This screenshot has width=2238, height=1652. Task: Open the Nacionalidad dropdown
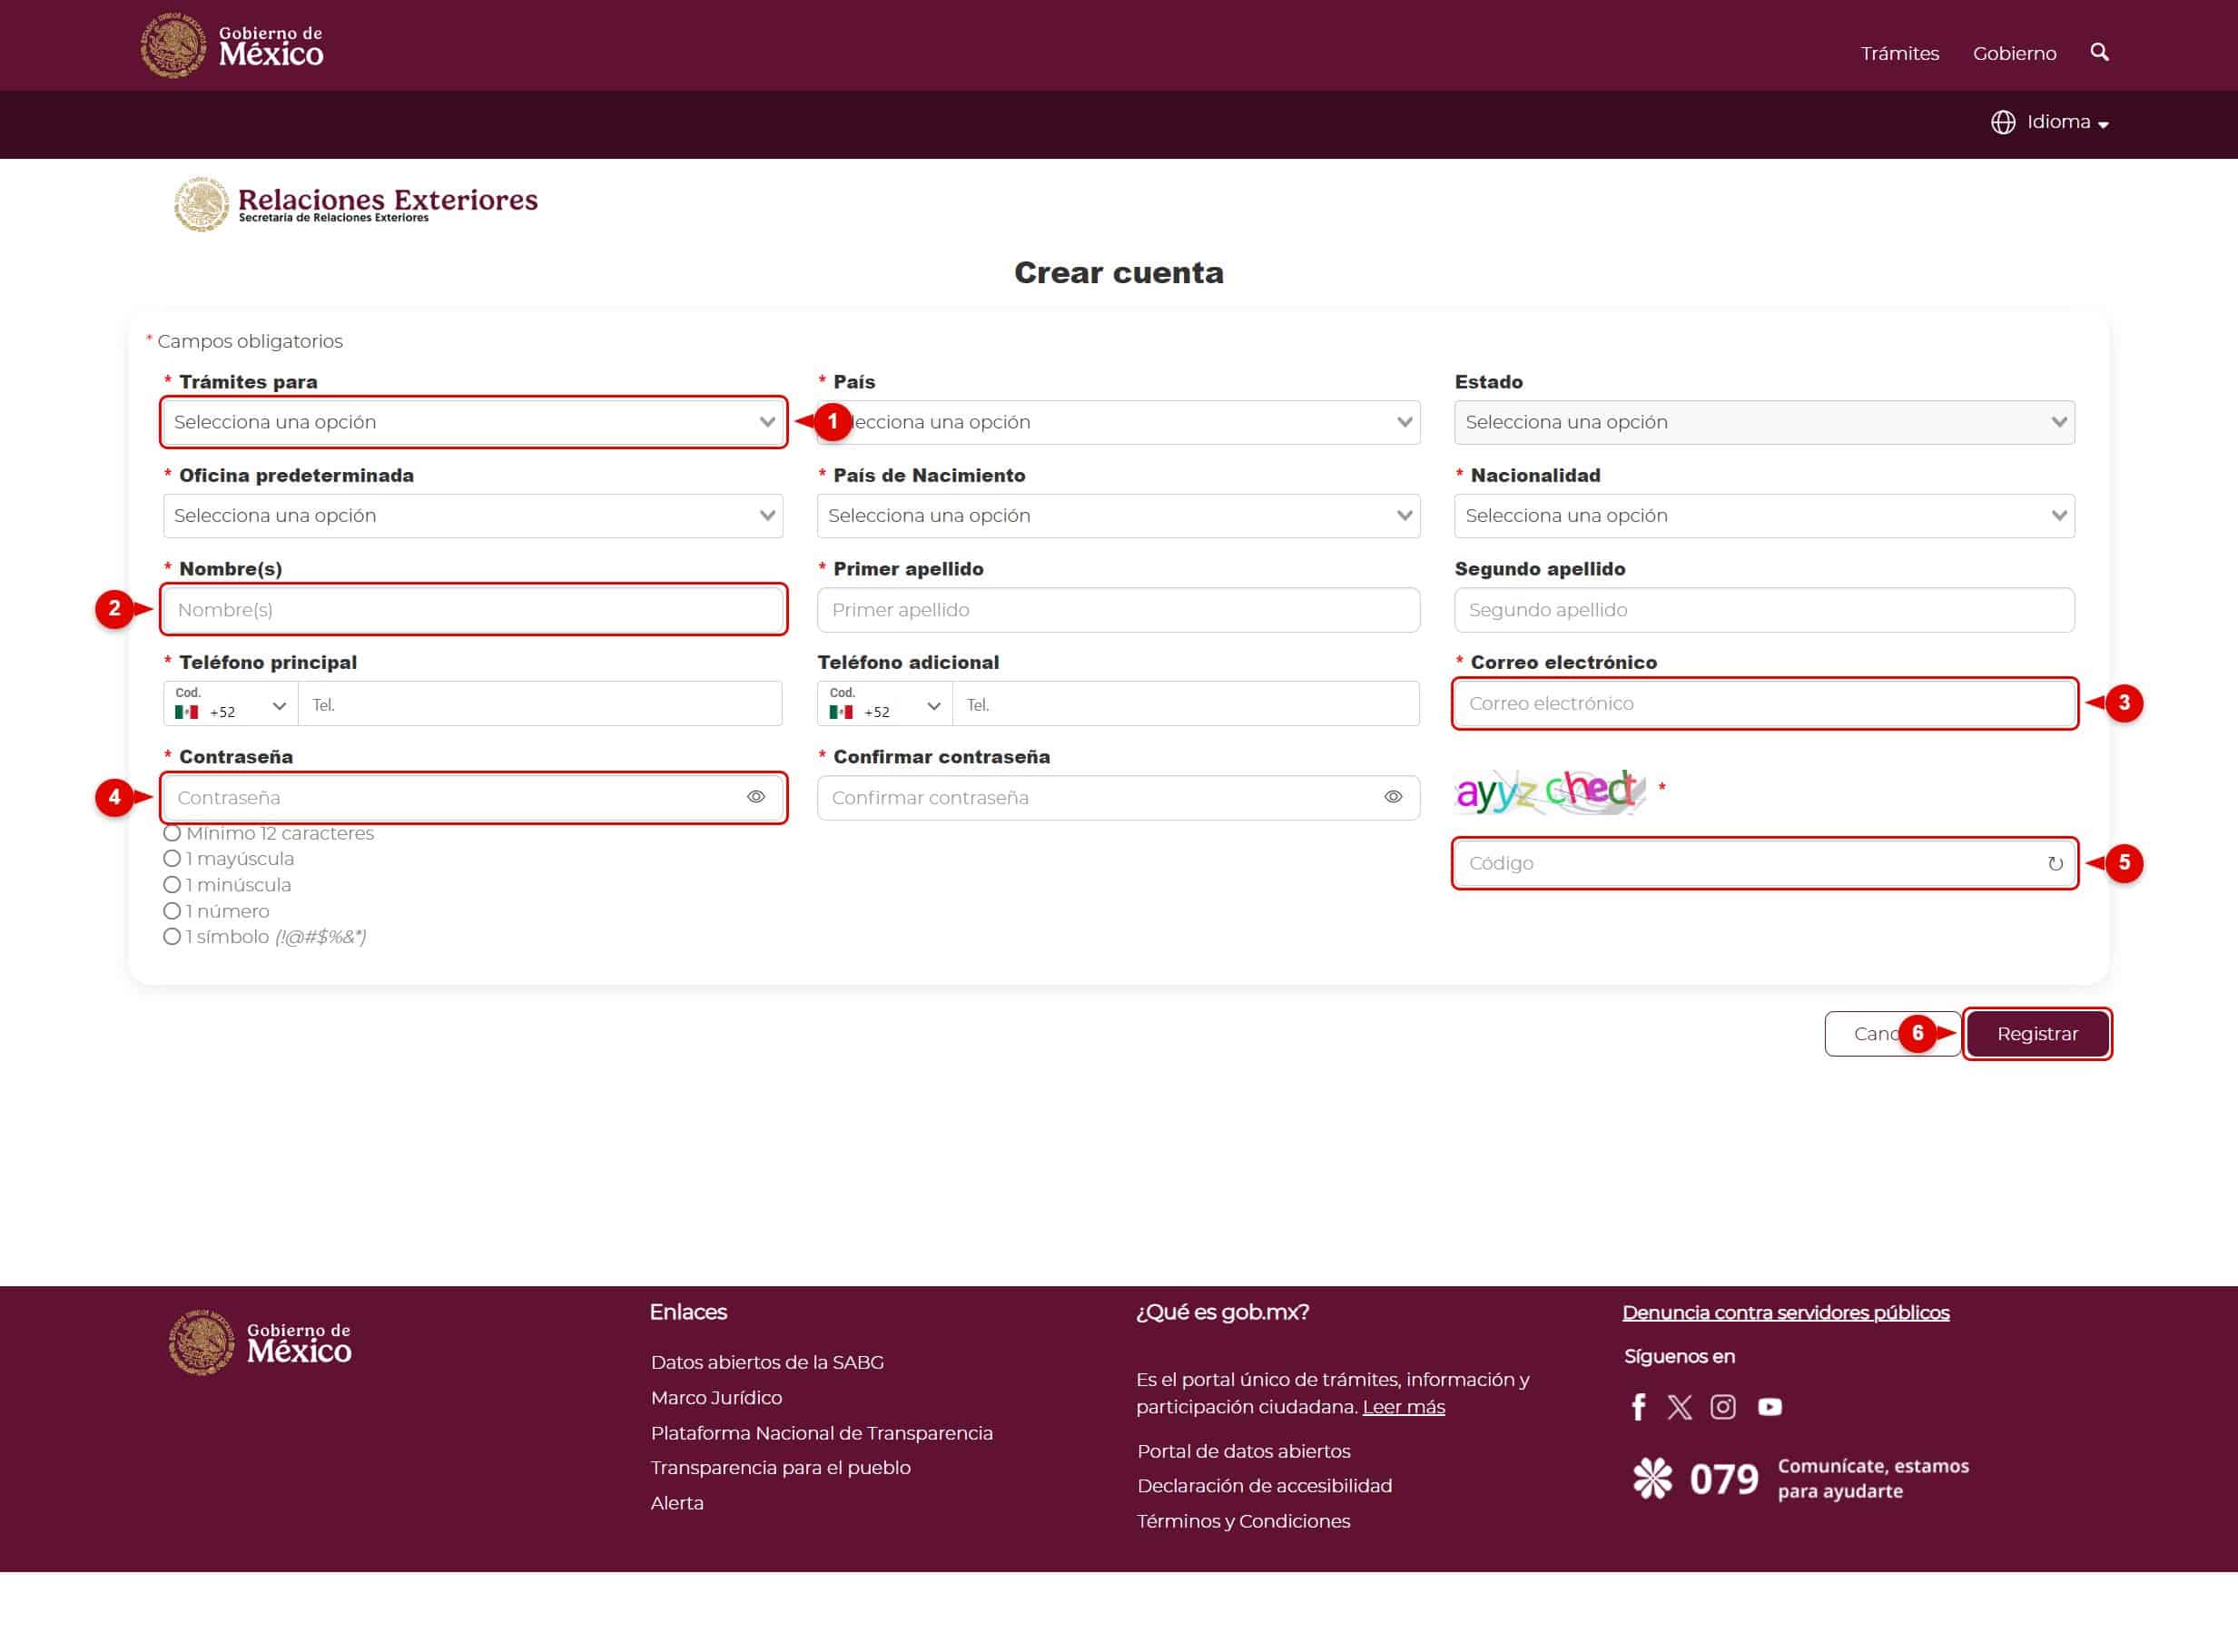tap(1764, 516)
